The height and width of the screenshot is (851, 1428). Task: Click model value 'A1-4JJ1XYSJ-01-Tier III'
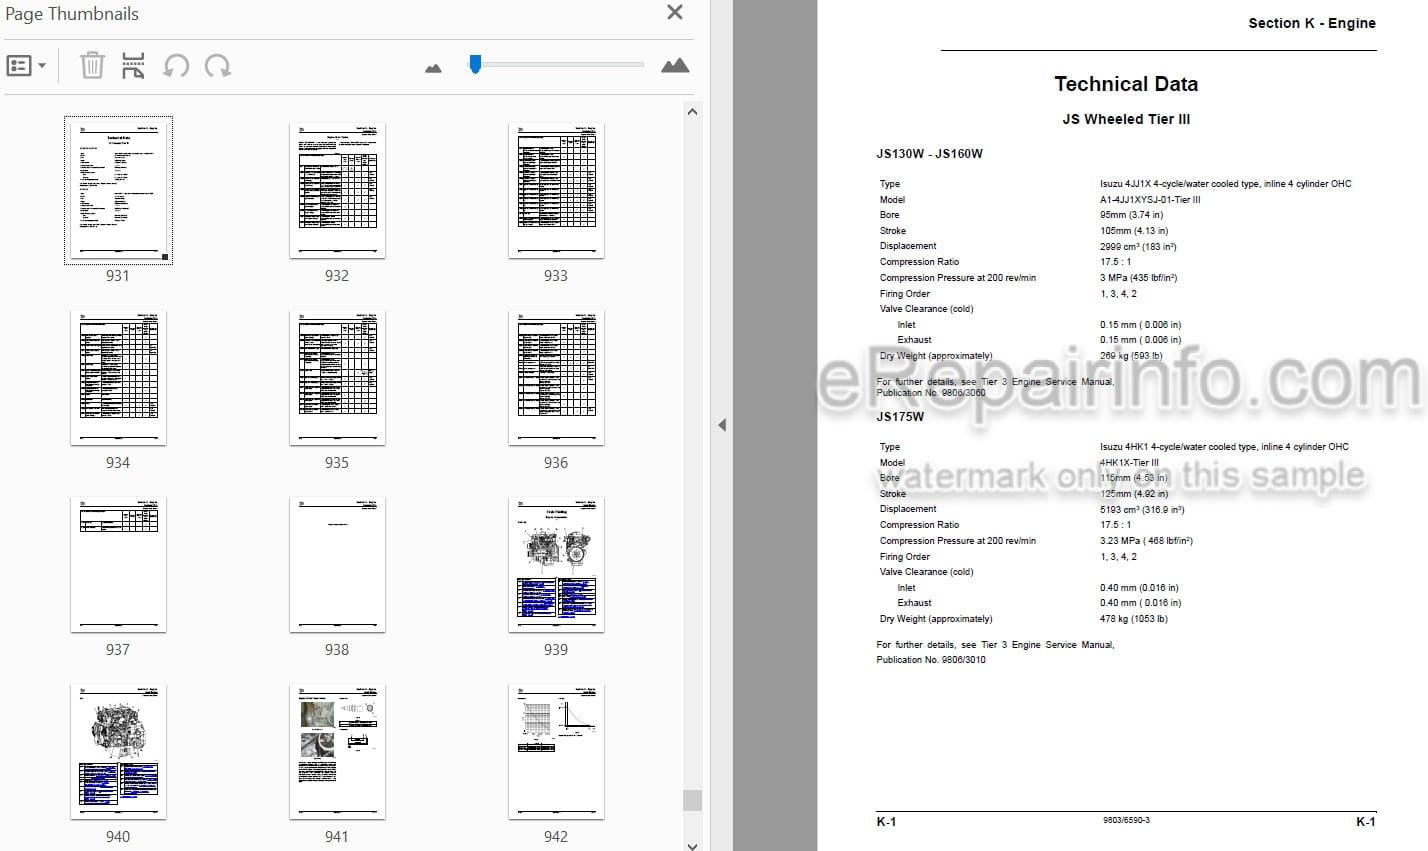pos(1150,200)
